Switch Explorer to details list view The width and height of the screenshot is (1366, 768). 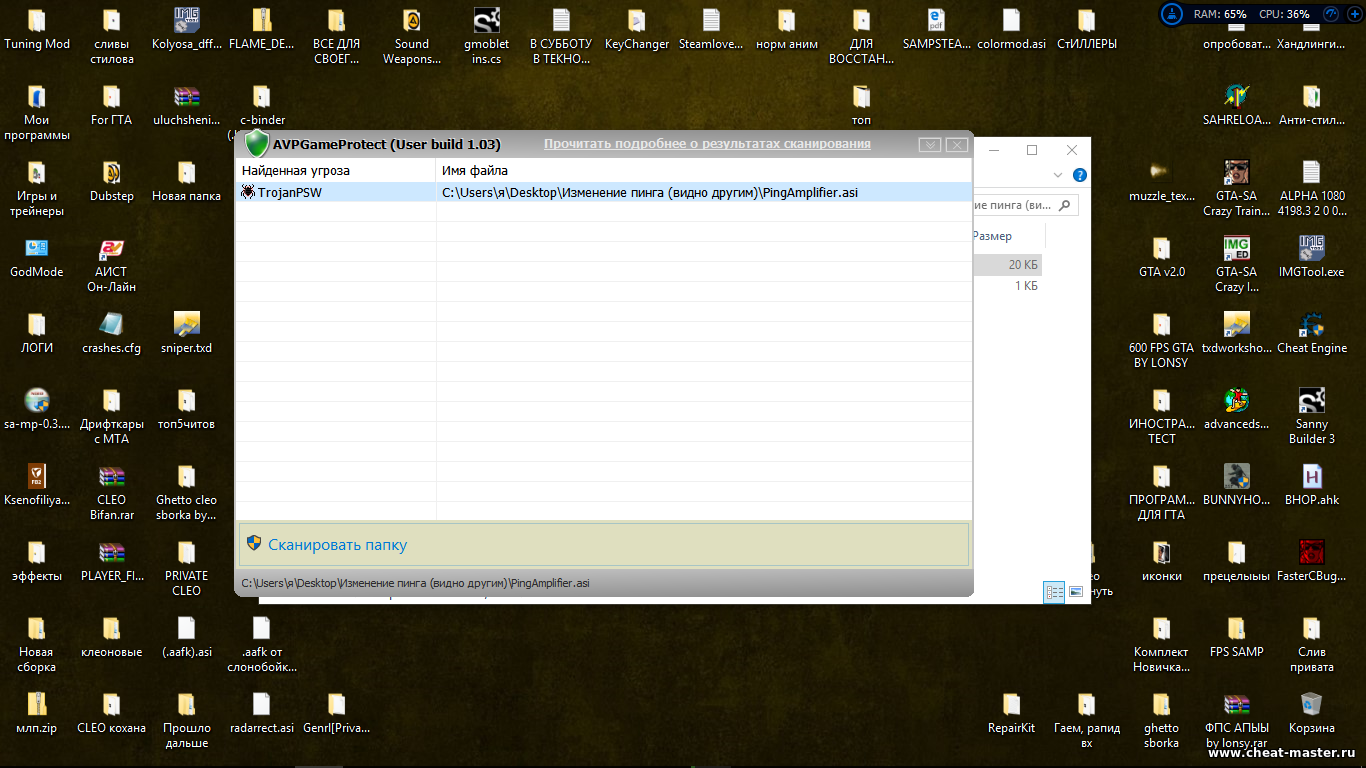[x=1054, y=592]
